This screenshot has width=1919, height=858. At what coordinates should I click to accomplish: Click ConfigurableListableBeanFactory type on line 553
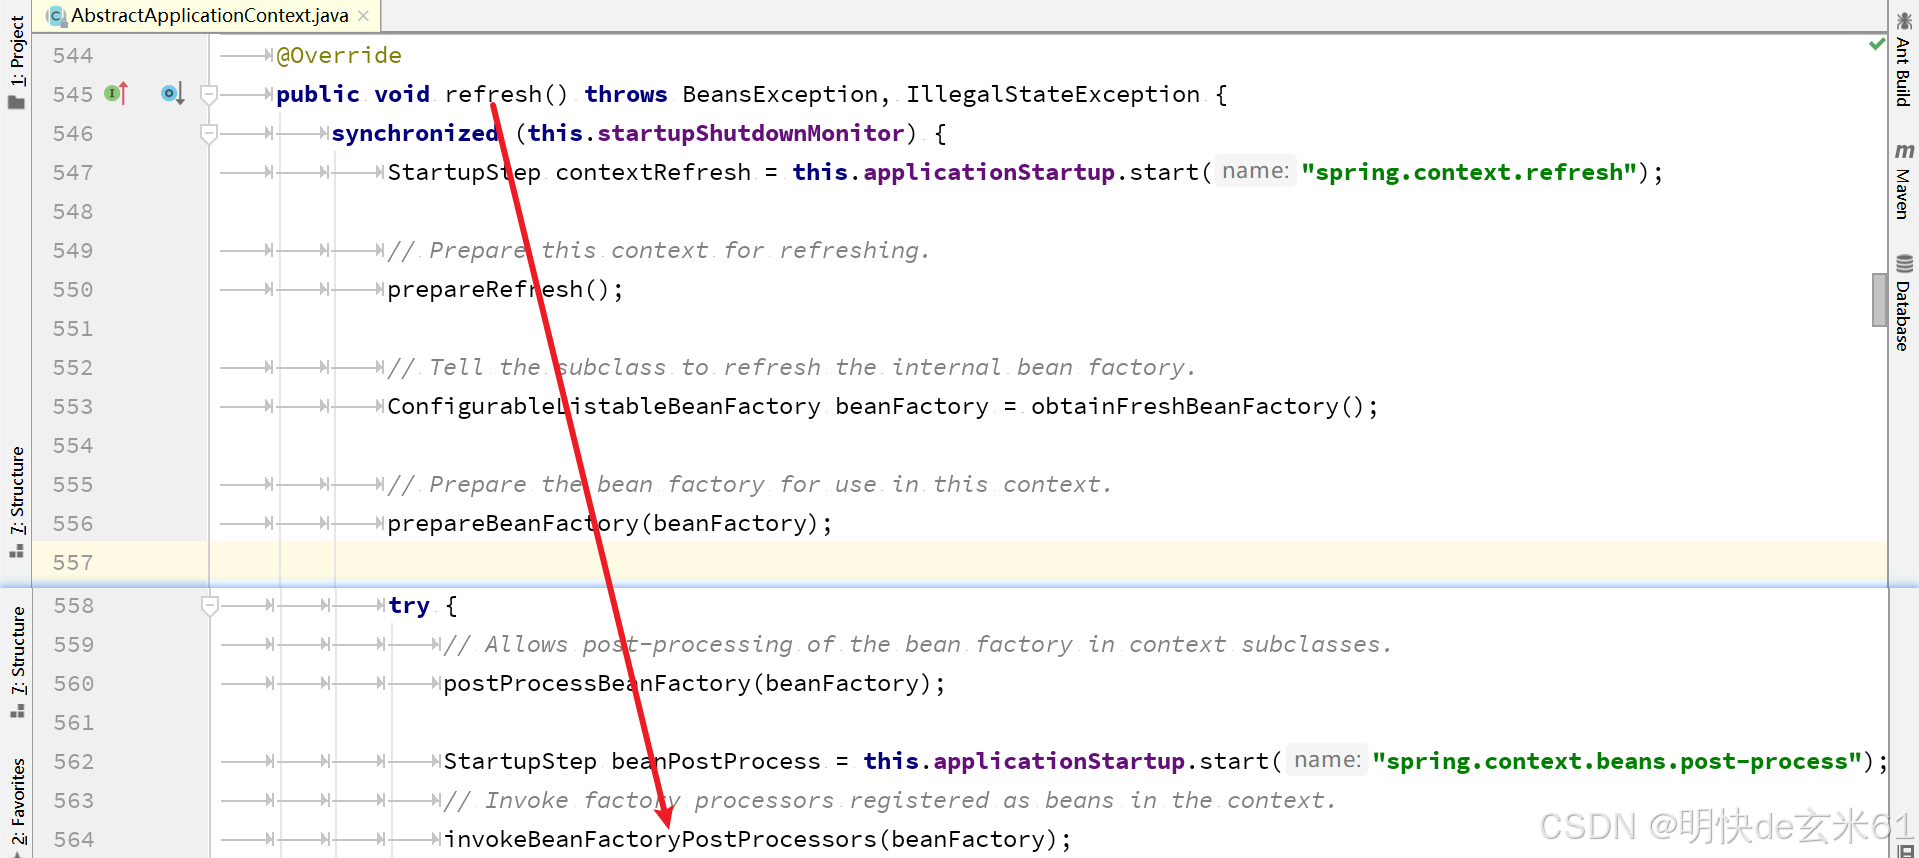click(x=604, y=406)
